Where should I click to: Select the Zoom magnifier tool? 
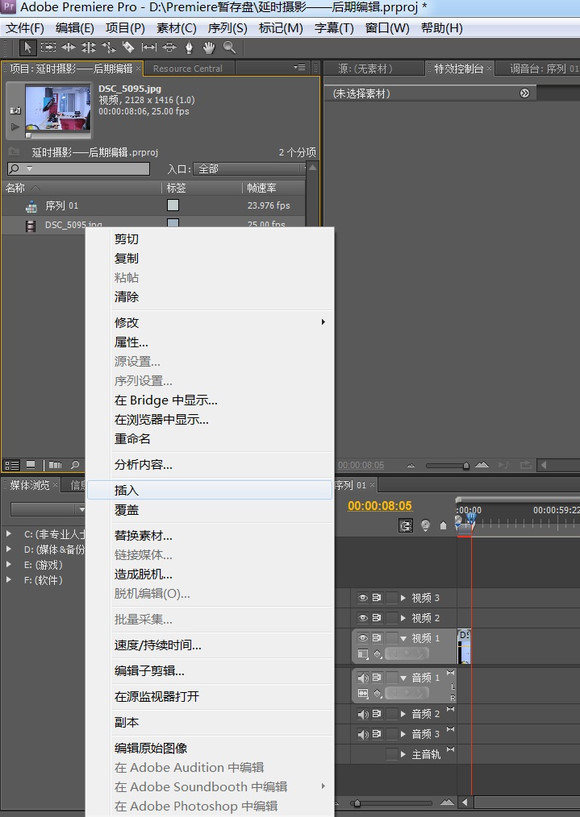click(x=229, y=48)
